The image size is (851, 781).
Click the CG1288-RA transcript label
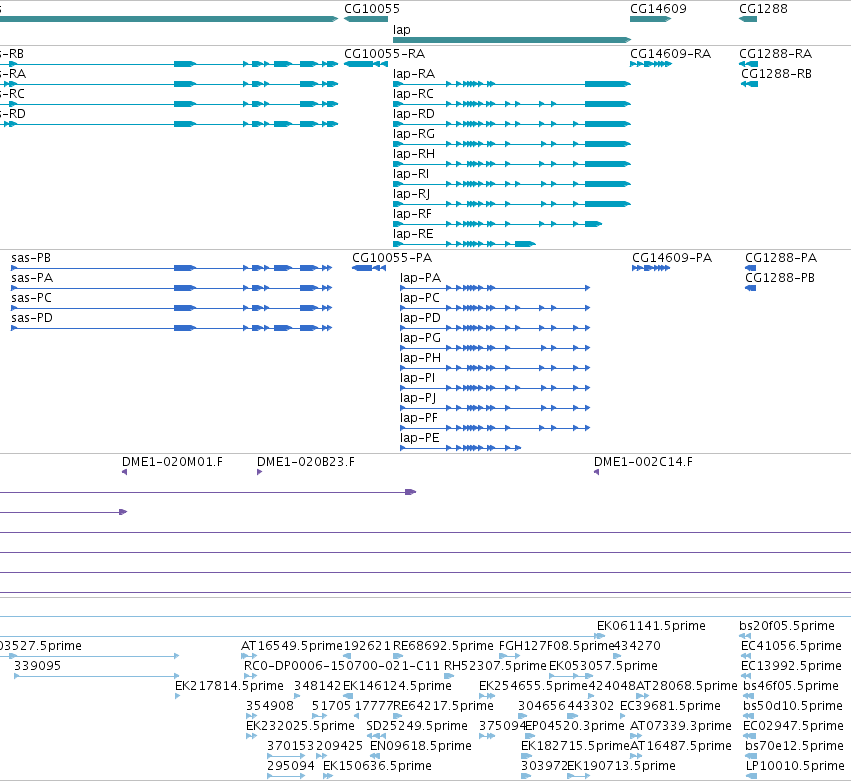coord(776,54)
